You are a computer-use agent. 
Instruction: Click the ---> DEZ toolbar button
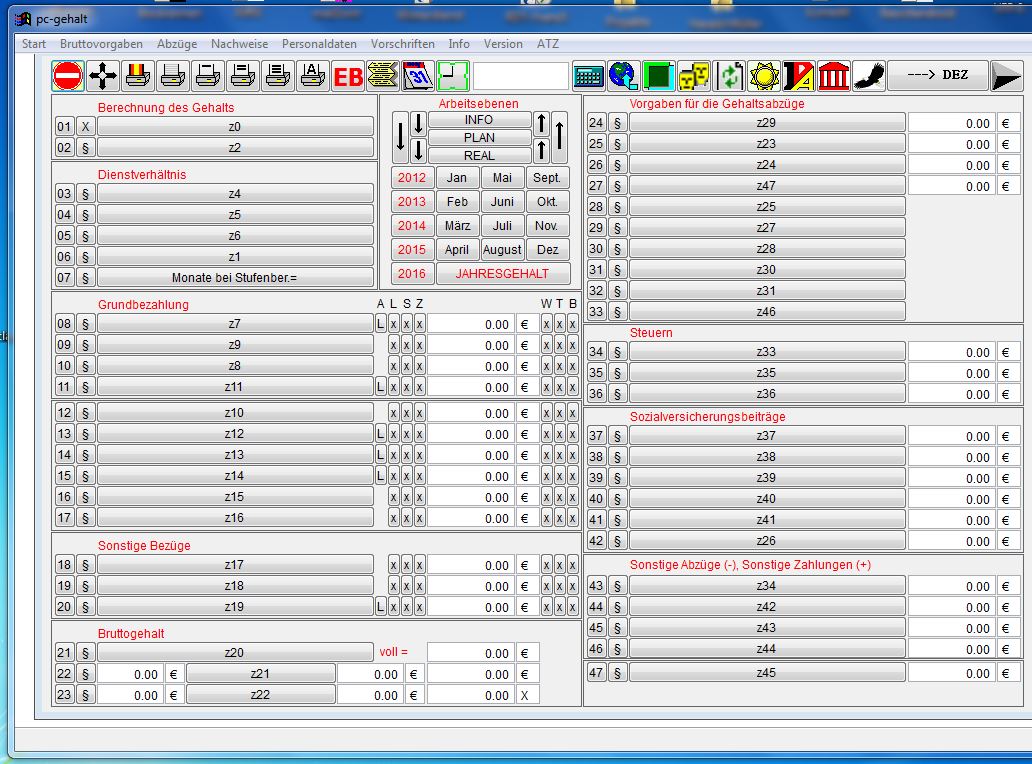click(x=938, y=75)
